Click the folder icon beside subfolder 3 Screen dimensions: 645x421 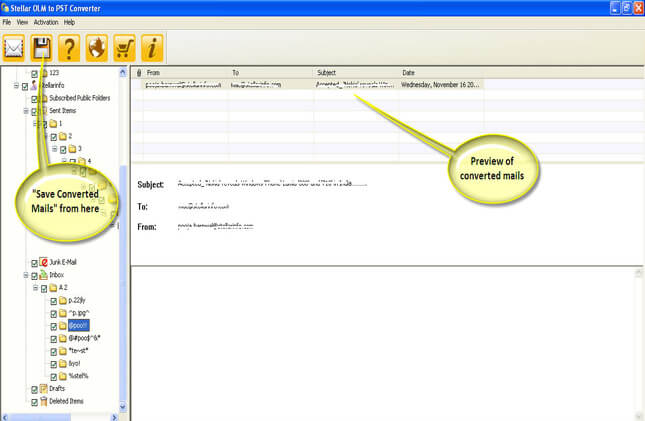coord(72,149)
